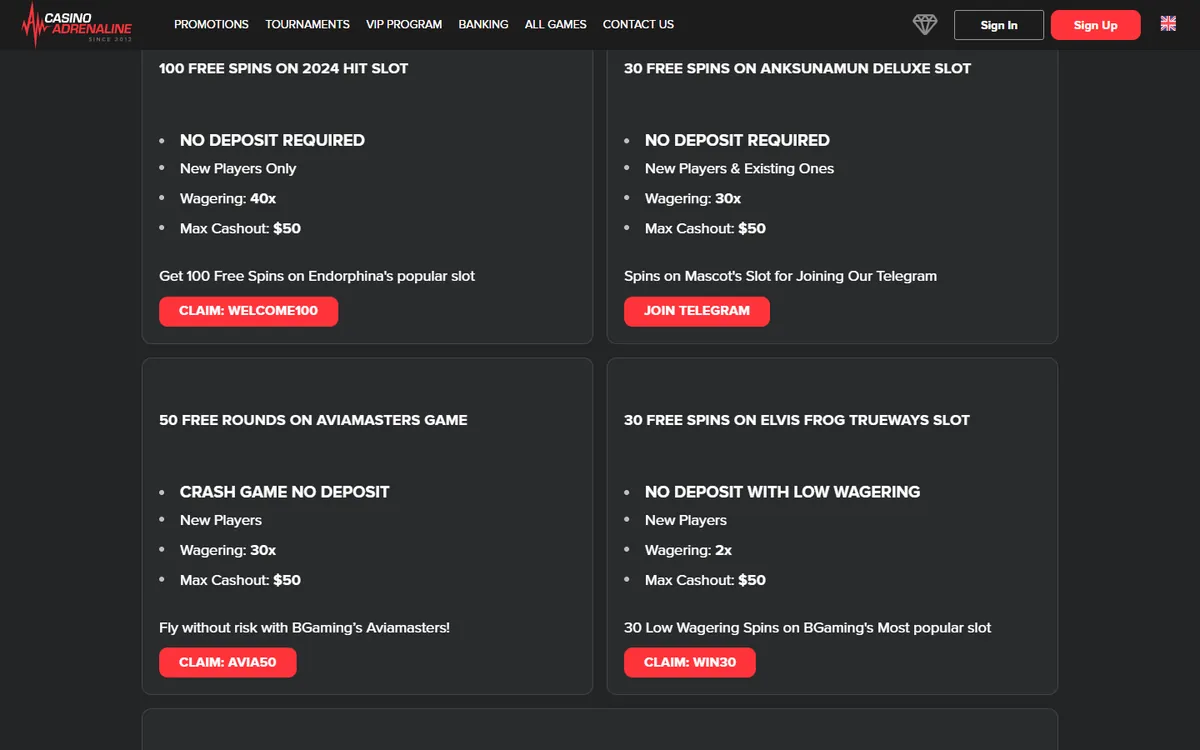Click Get 100 Free Spins on Endorphina's text
The width and height of the screenshot is (1200, 750).
(317, 276)
